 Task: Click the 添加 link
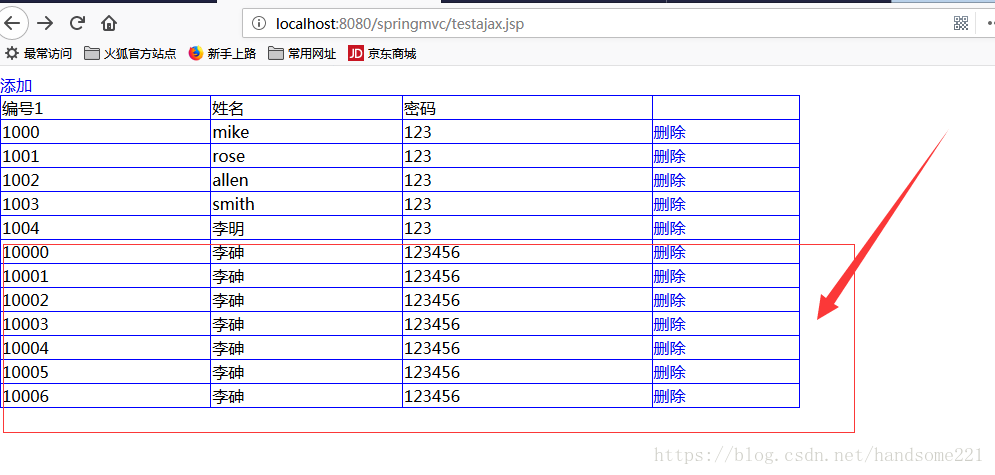tap(16, 86)
